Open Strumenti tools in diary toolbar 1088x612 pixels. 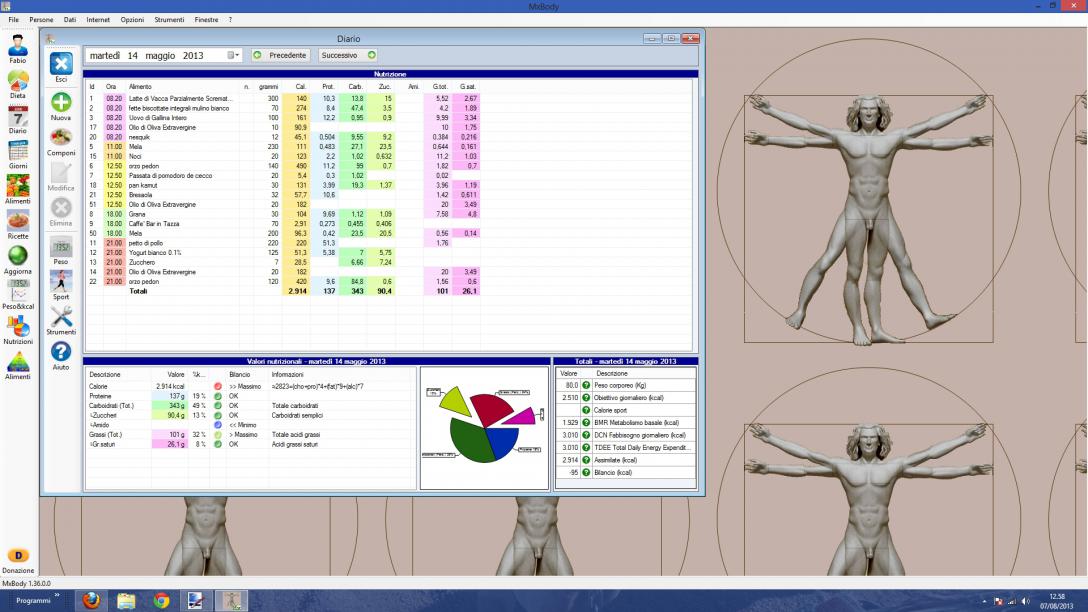[x=61, y=317]
